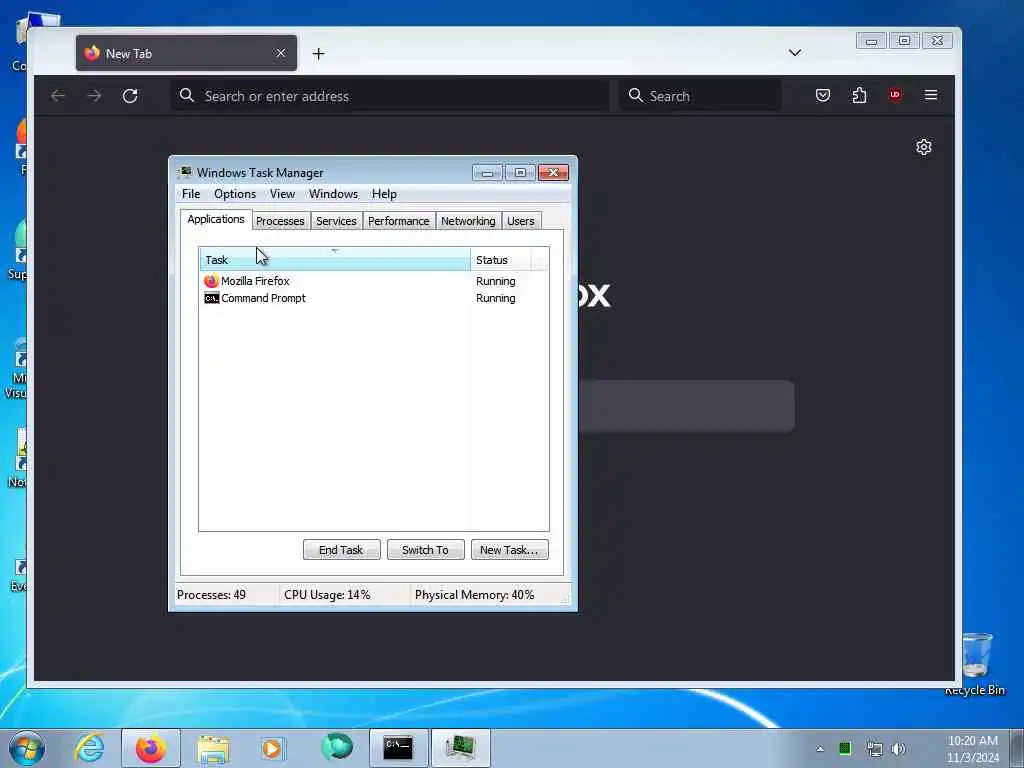Minimize the Task Manager window

[x=487, y=172]
